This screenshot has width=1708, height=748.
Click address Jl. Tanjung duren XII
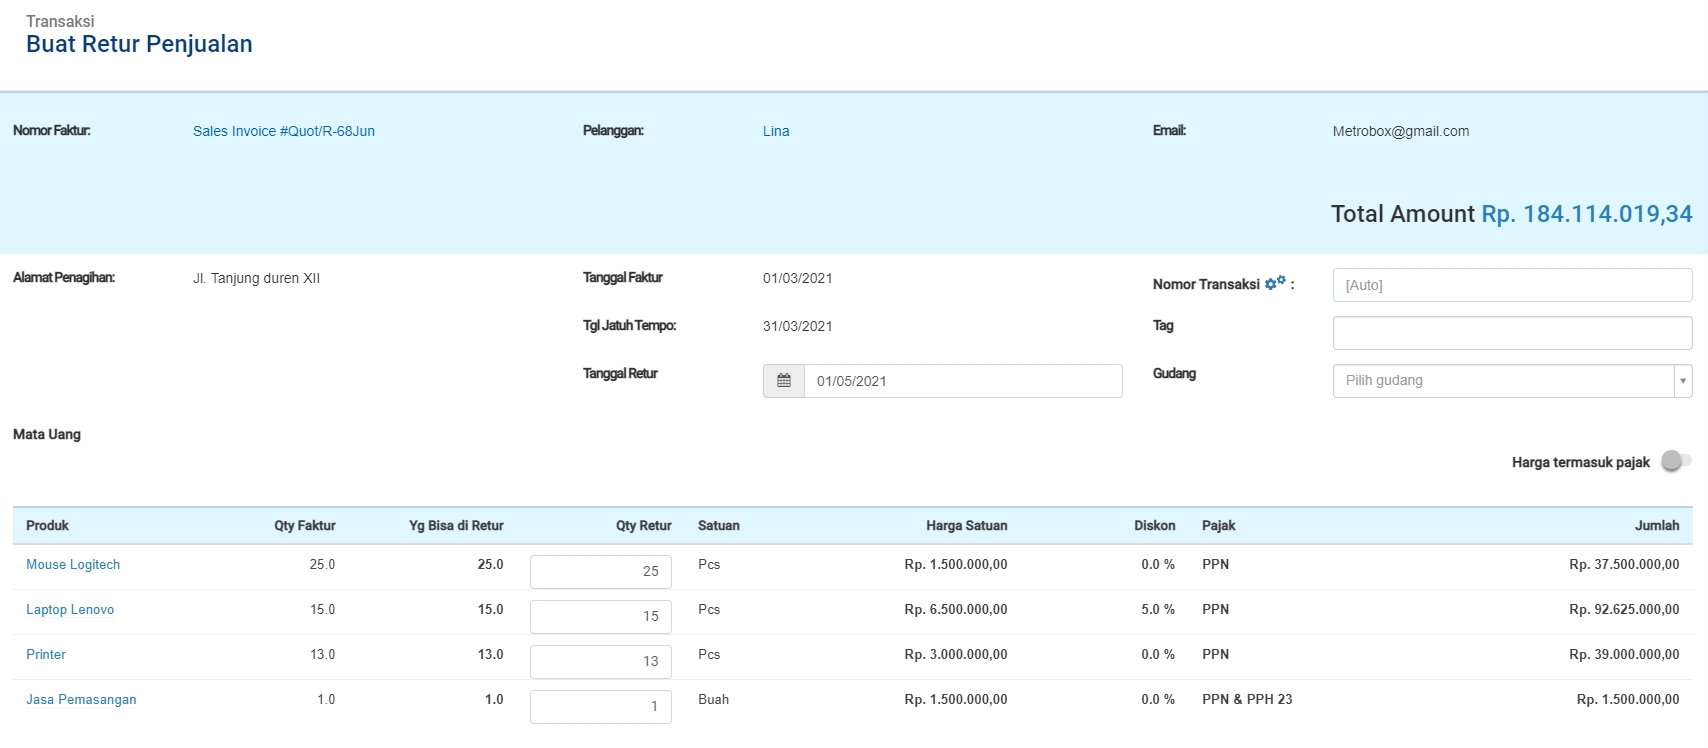coord(256,278)
